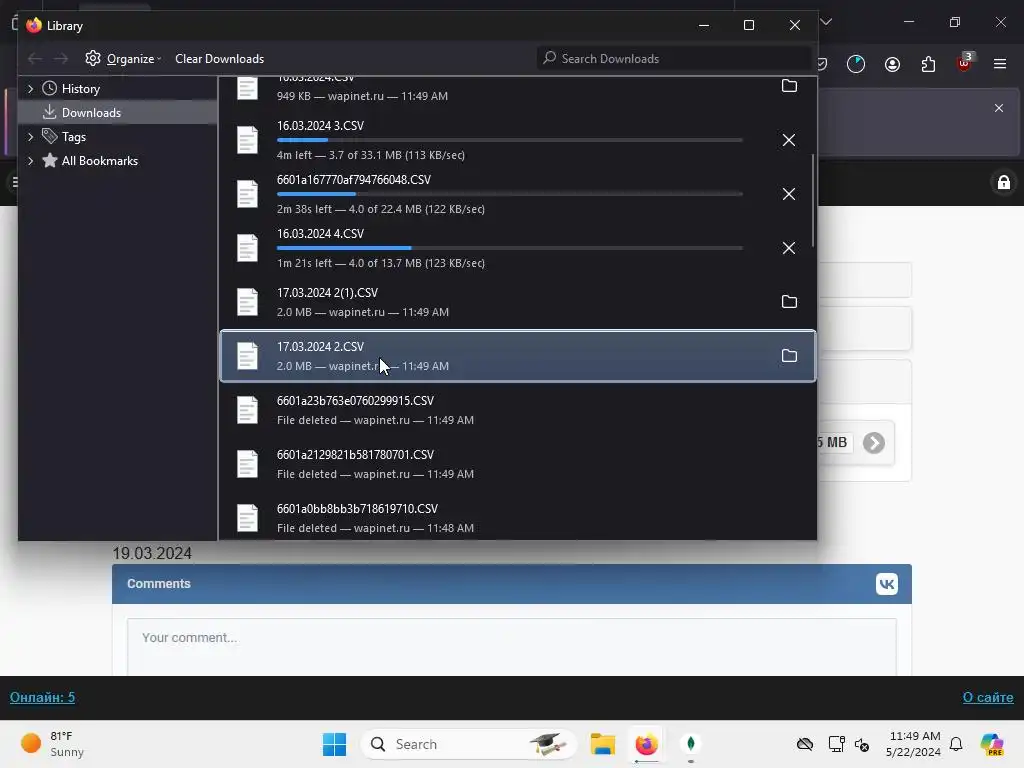Viewport: 1024px width, 768px height.
Task: Open Firefox application menu hamburger
Action: pos(1000,64)
